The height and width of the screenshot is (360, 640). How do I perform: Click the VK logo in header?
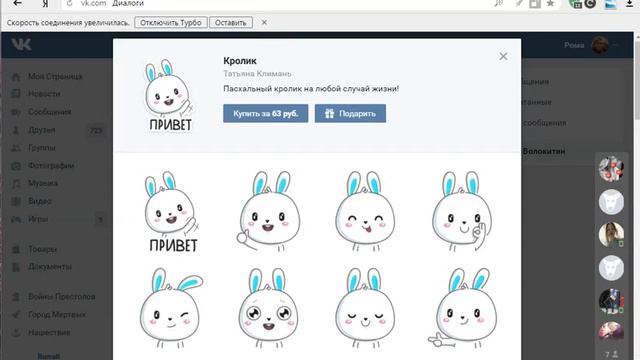tap(21, 44)
